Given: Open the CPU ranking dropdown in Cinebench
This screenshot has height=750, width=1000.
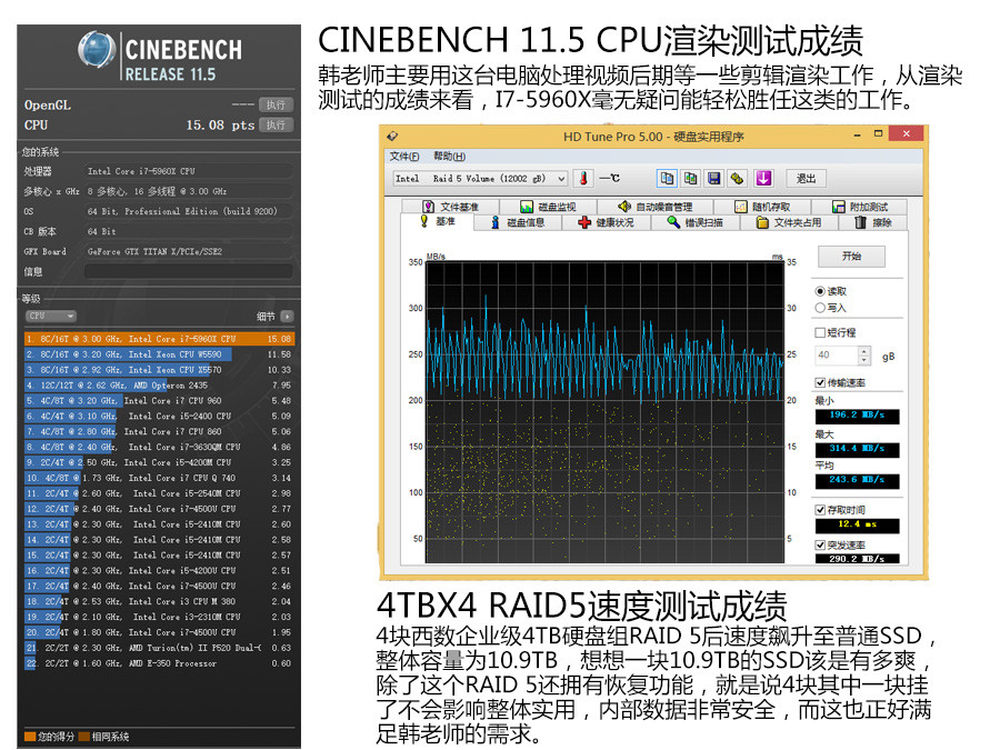Looking at the screenshot, I should tap(51, 316).
